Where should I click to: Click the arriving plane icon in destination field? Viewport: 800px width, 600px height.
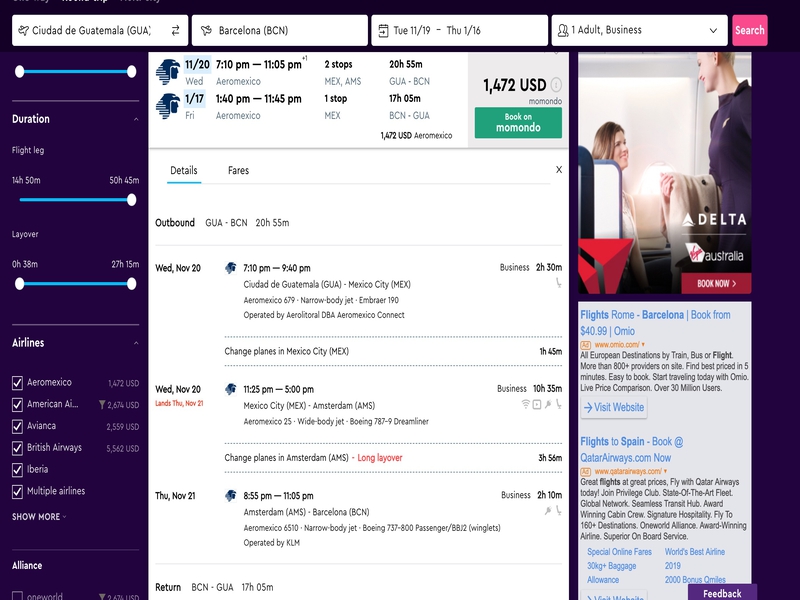pyautogui.click(x=206, y=31)
